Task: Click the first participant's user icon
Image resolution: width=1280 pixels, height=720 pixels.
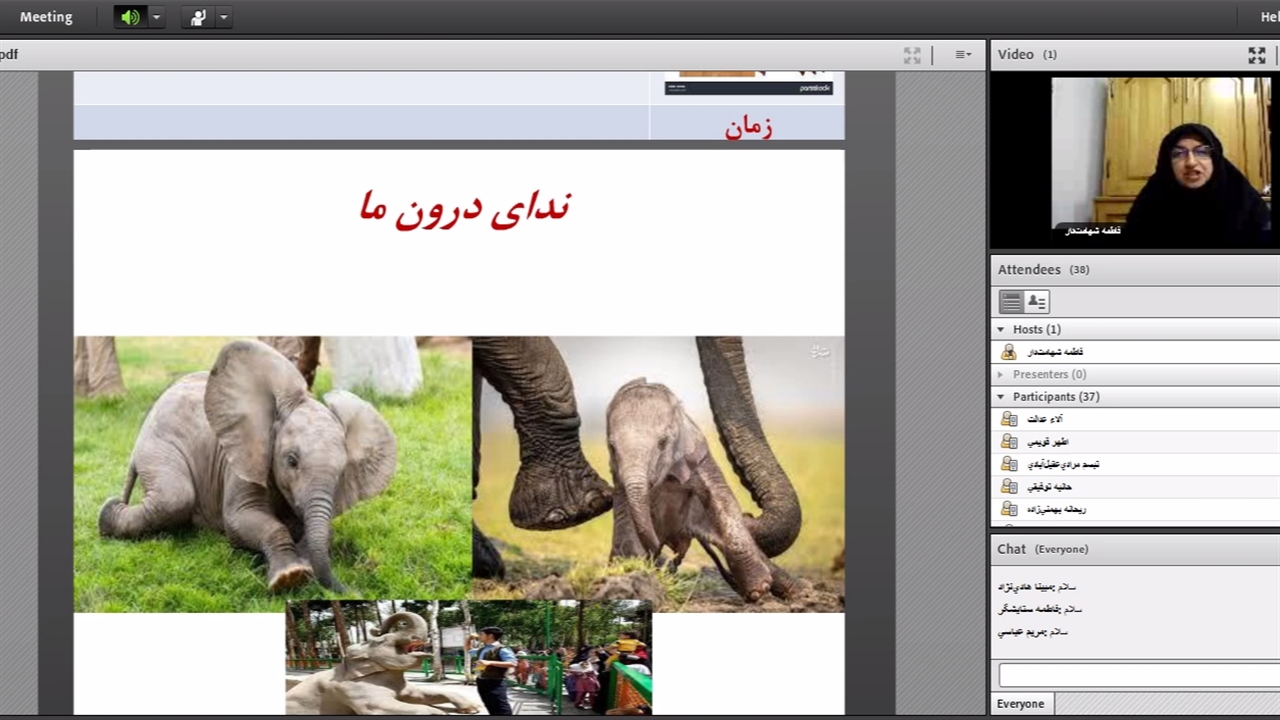Action: pyautogui.click(x=1009, y=419)
